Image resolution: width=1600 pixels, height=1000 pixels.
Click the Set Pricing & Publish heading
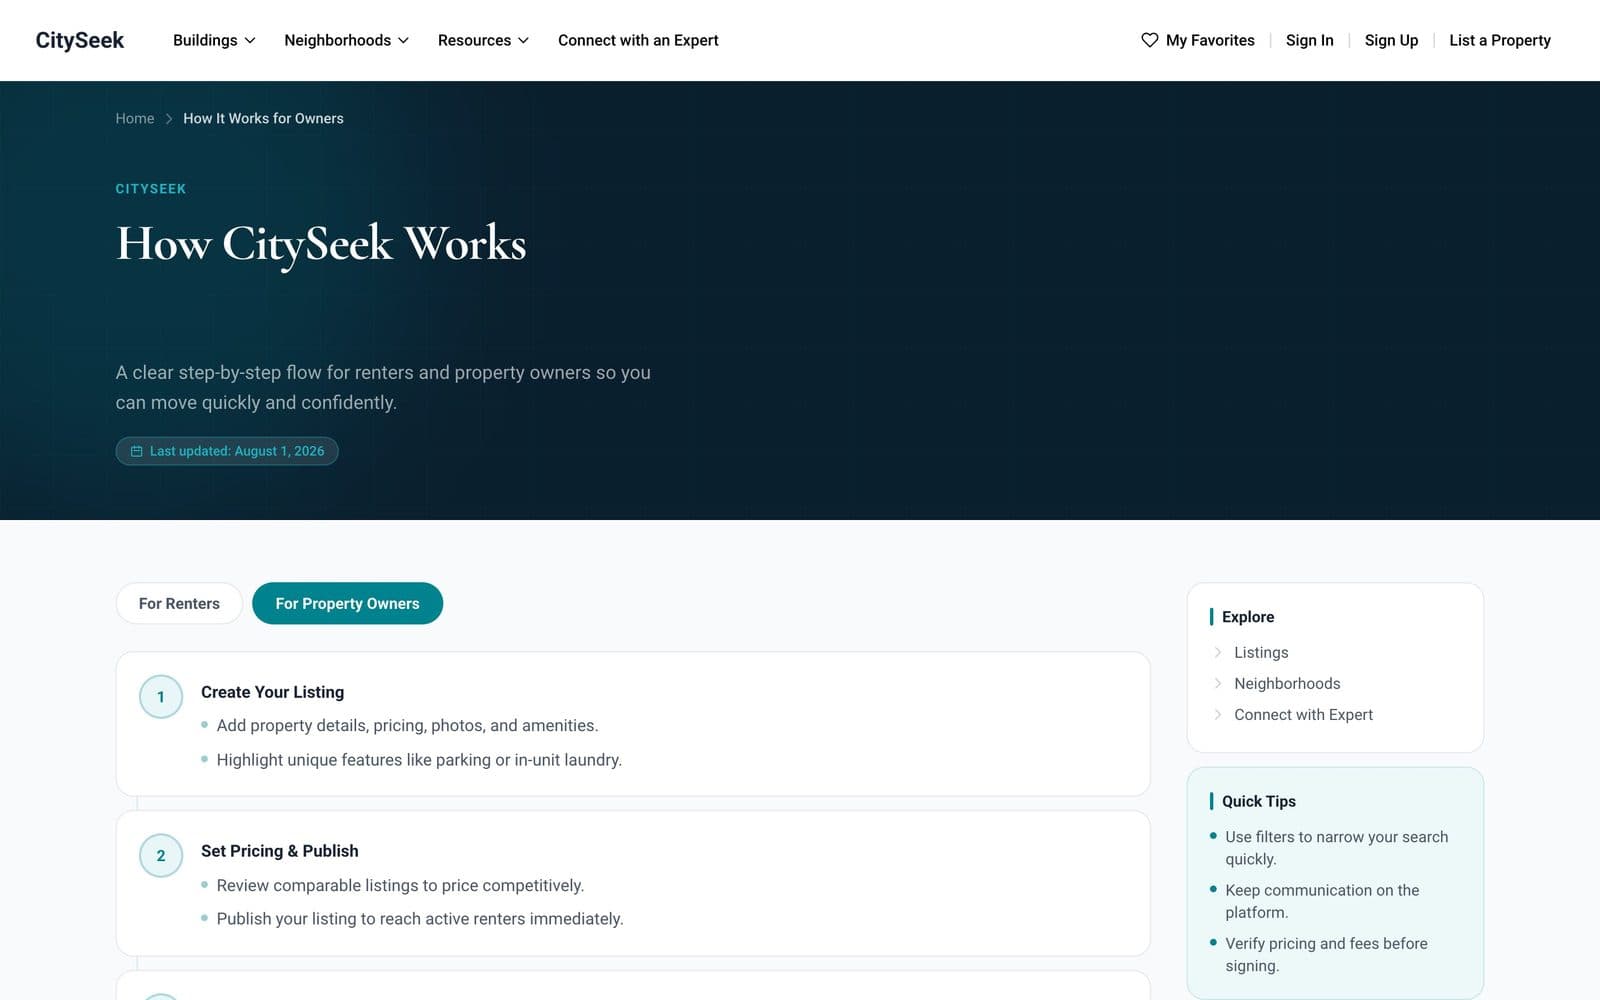[x=280, y=851]
